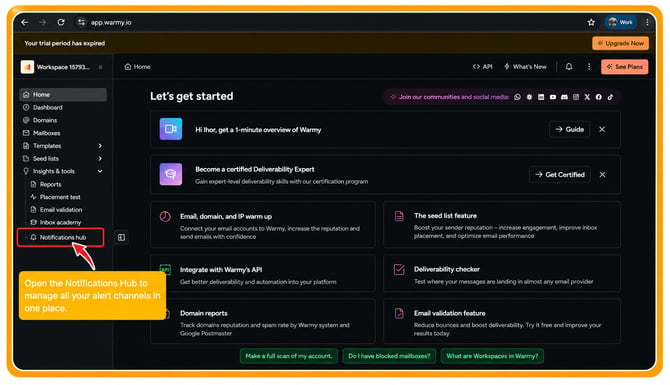
Task: Open the Facebook social icon
Action: pyautogui.click(x=599, y=97)
